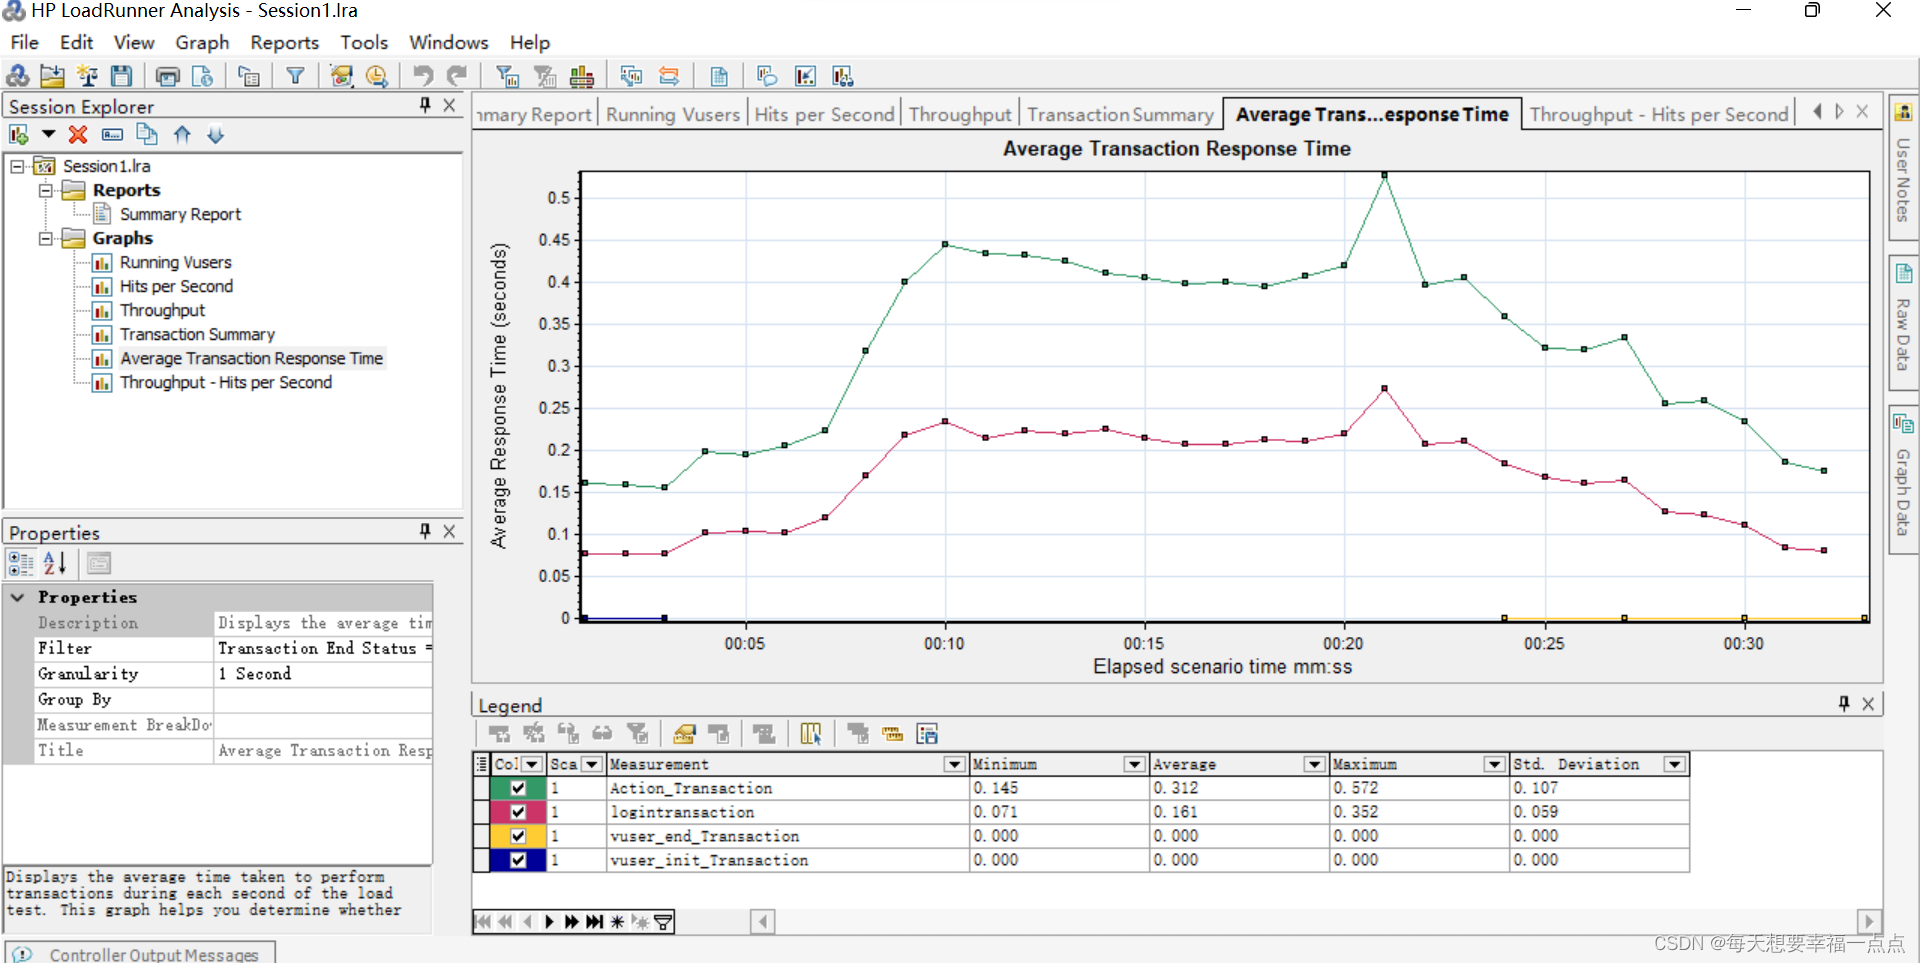This screenshot has height=963, width=1920.
Task: Click the rename item icon in Session Explorer
Action: (113, 134)
